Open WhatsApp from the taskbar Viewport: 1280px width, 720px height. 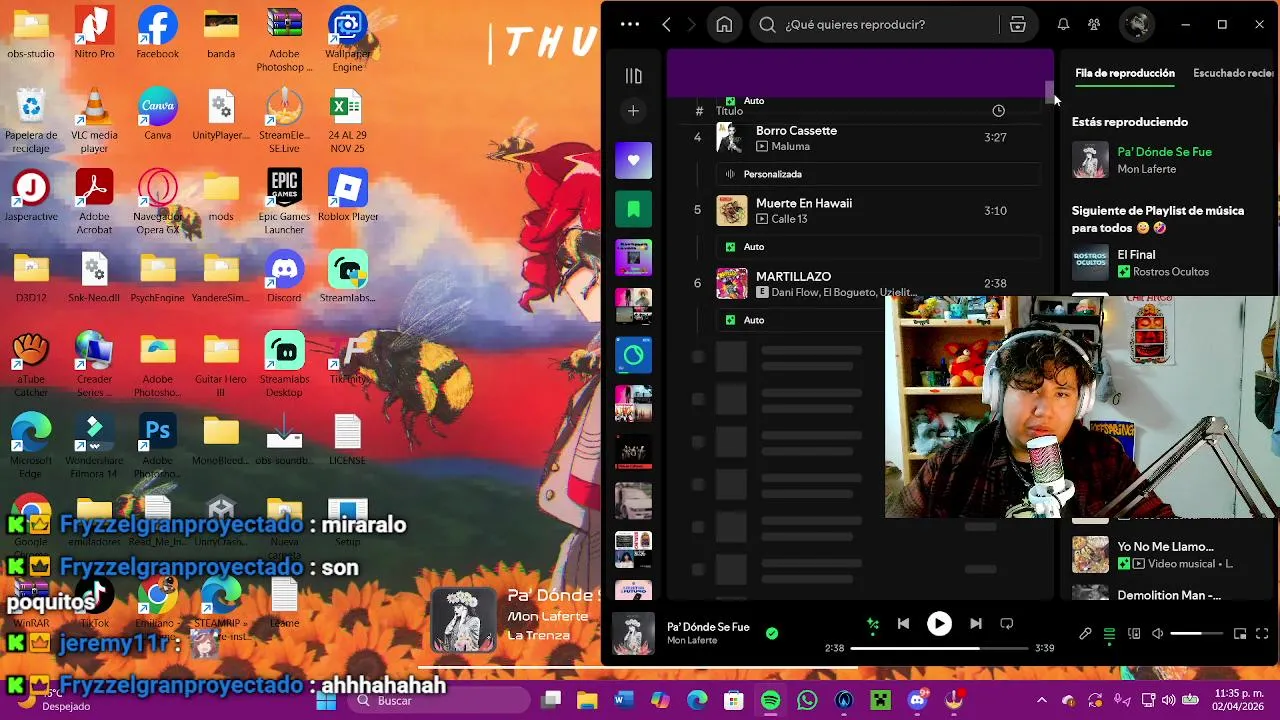(807, 701)
